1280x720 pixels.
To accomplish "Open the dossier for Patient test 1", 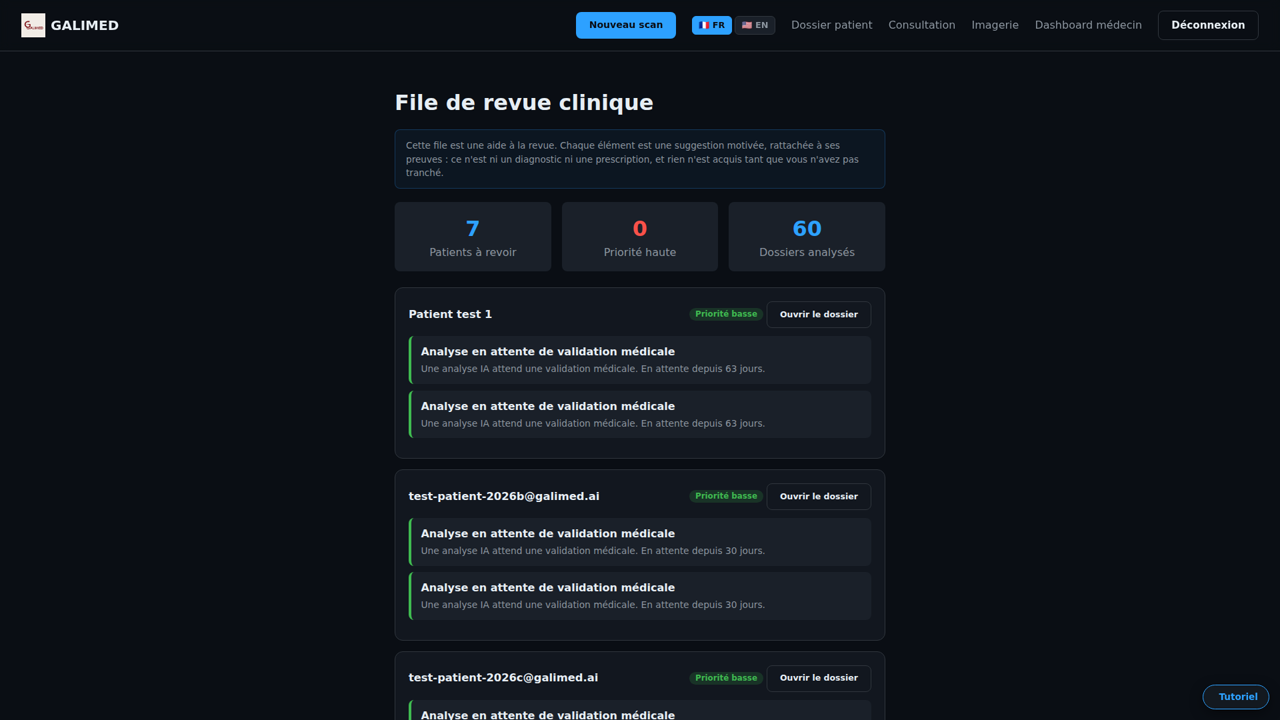I will point(819,314).
